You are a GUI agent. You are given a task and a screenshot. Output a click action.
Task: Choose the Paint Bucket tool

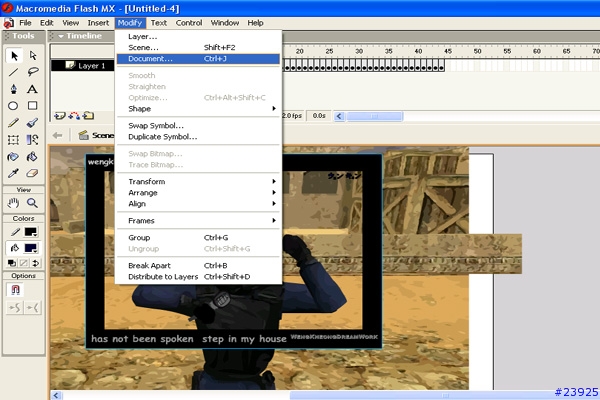pyautogui.click(x=33, y=157)
